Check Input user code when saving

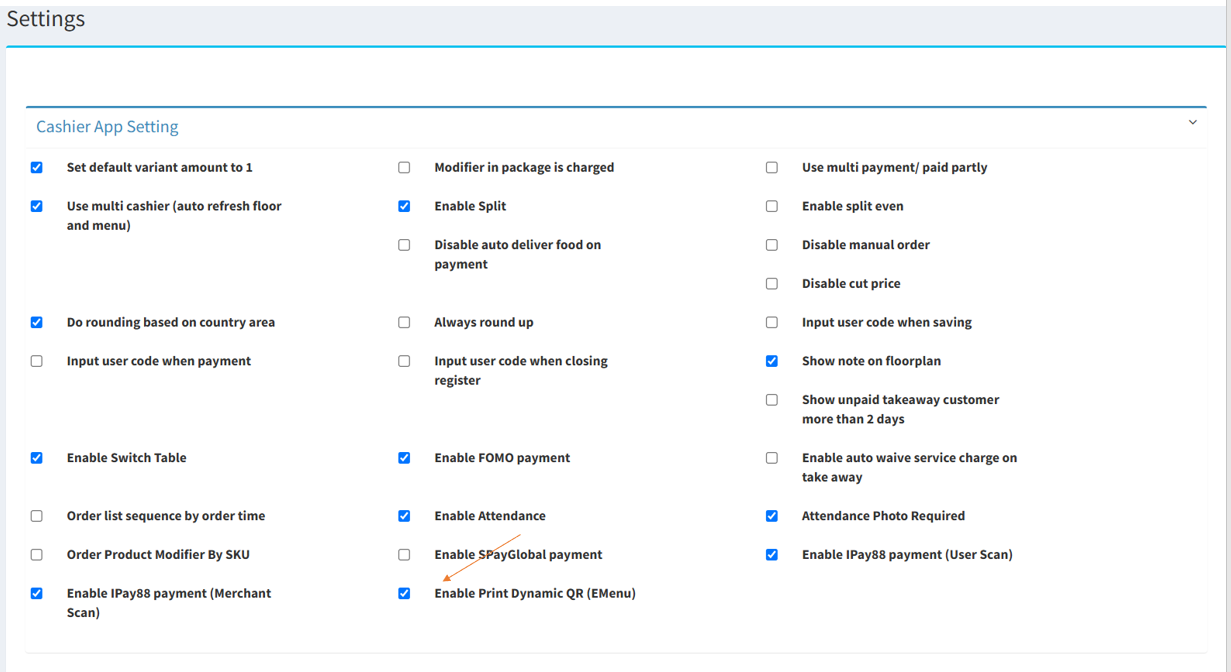[772, 323]
